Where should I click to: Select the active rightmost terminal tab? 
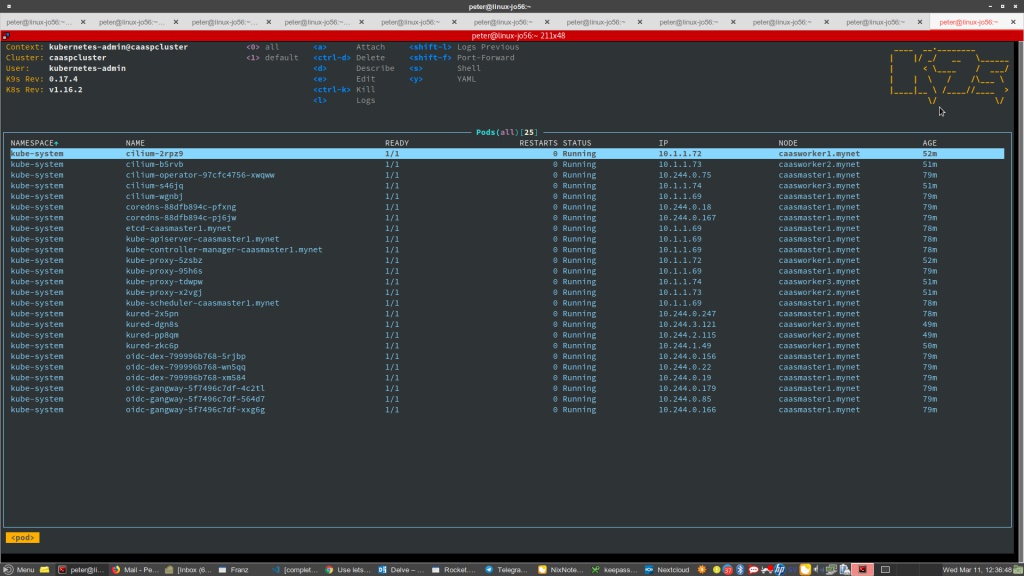pyautogui.click(x=968, y=21)
